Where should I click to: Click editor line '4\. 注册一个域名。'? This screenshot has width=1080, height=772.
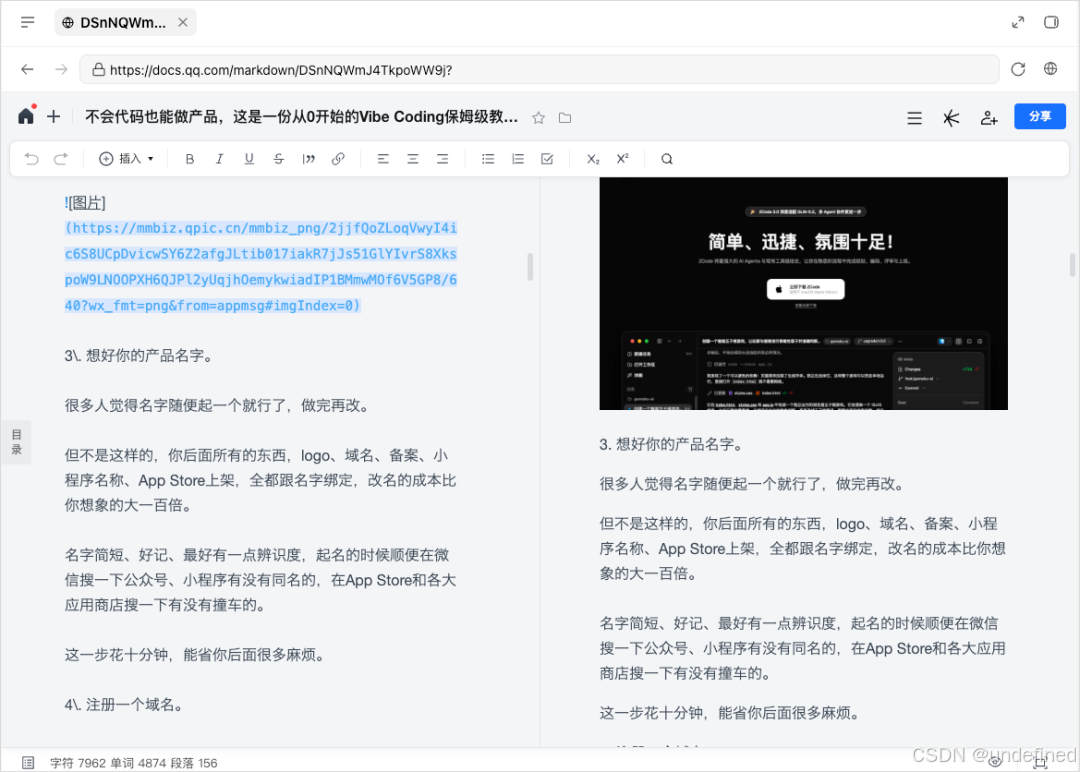point(125,705)
